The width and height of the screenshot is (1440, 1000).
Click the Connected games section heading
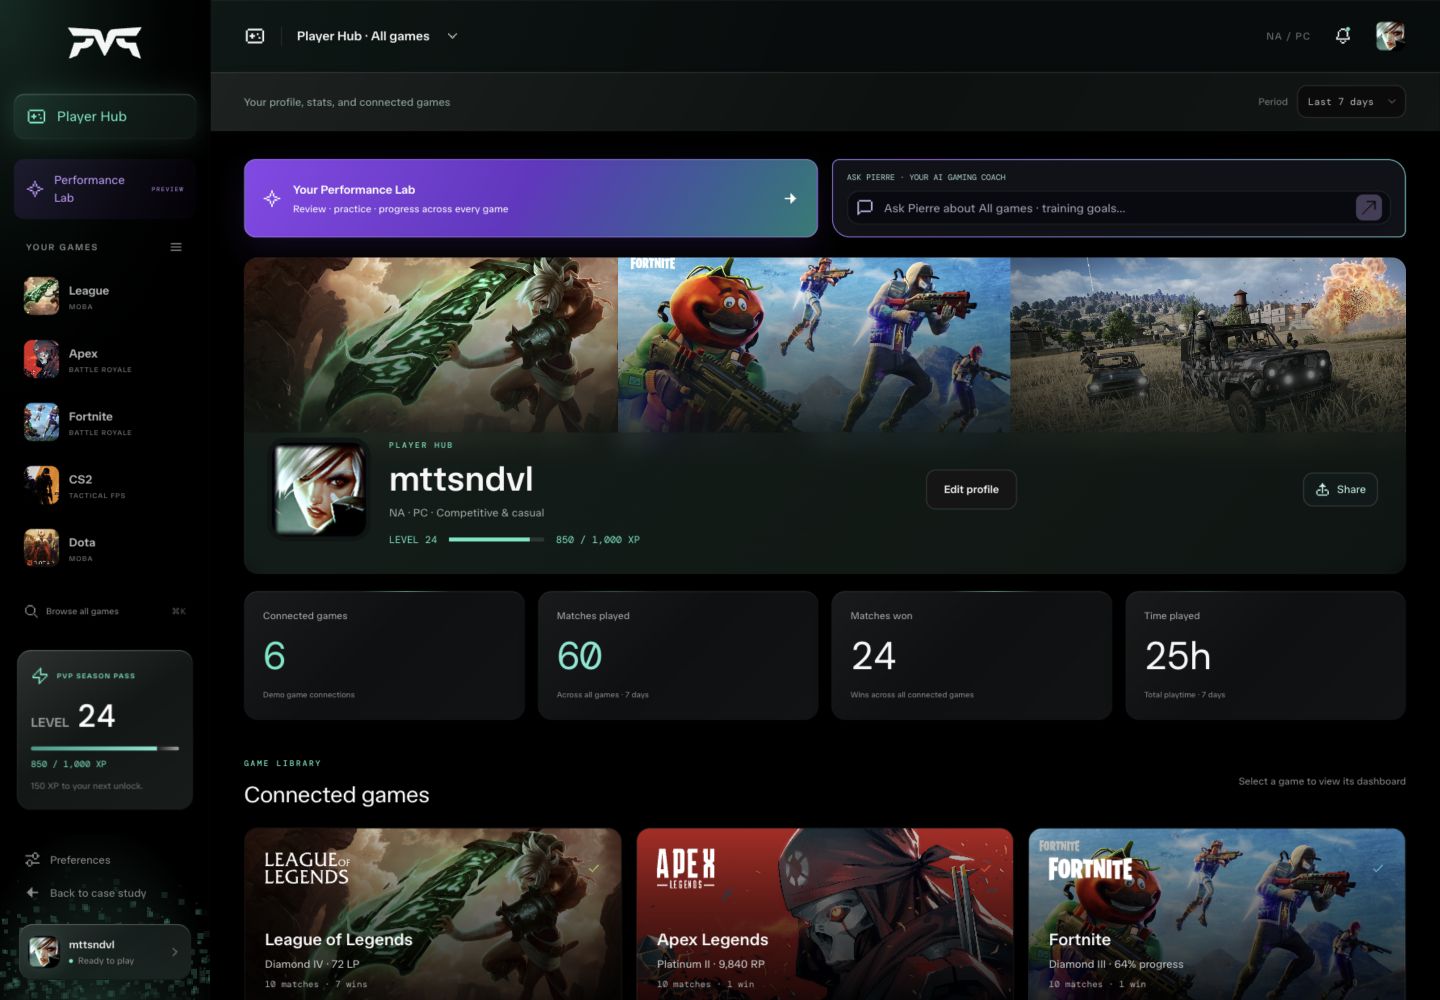click(x=337, y=795)
